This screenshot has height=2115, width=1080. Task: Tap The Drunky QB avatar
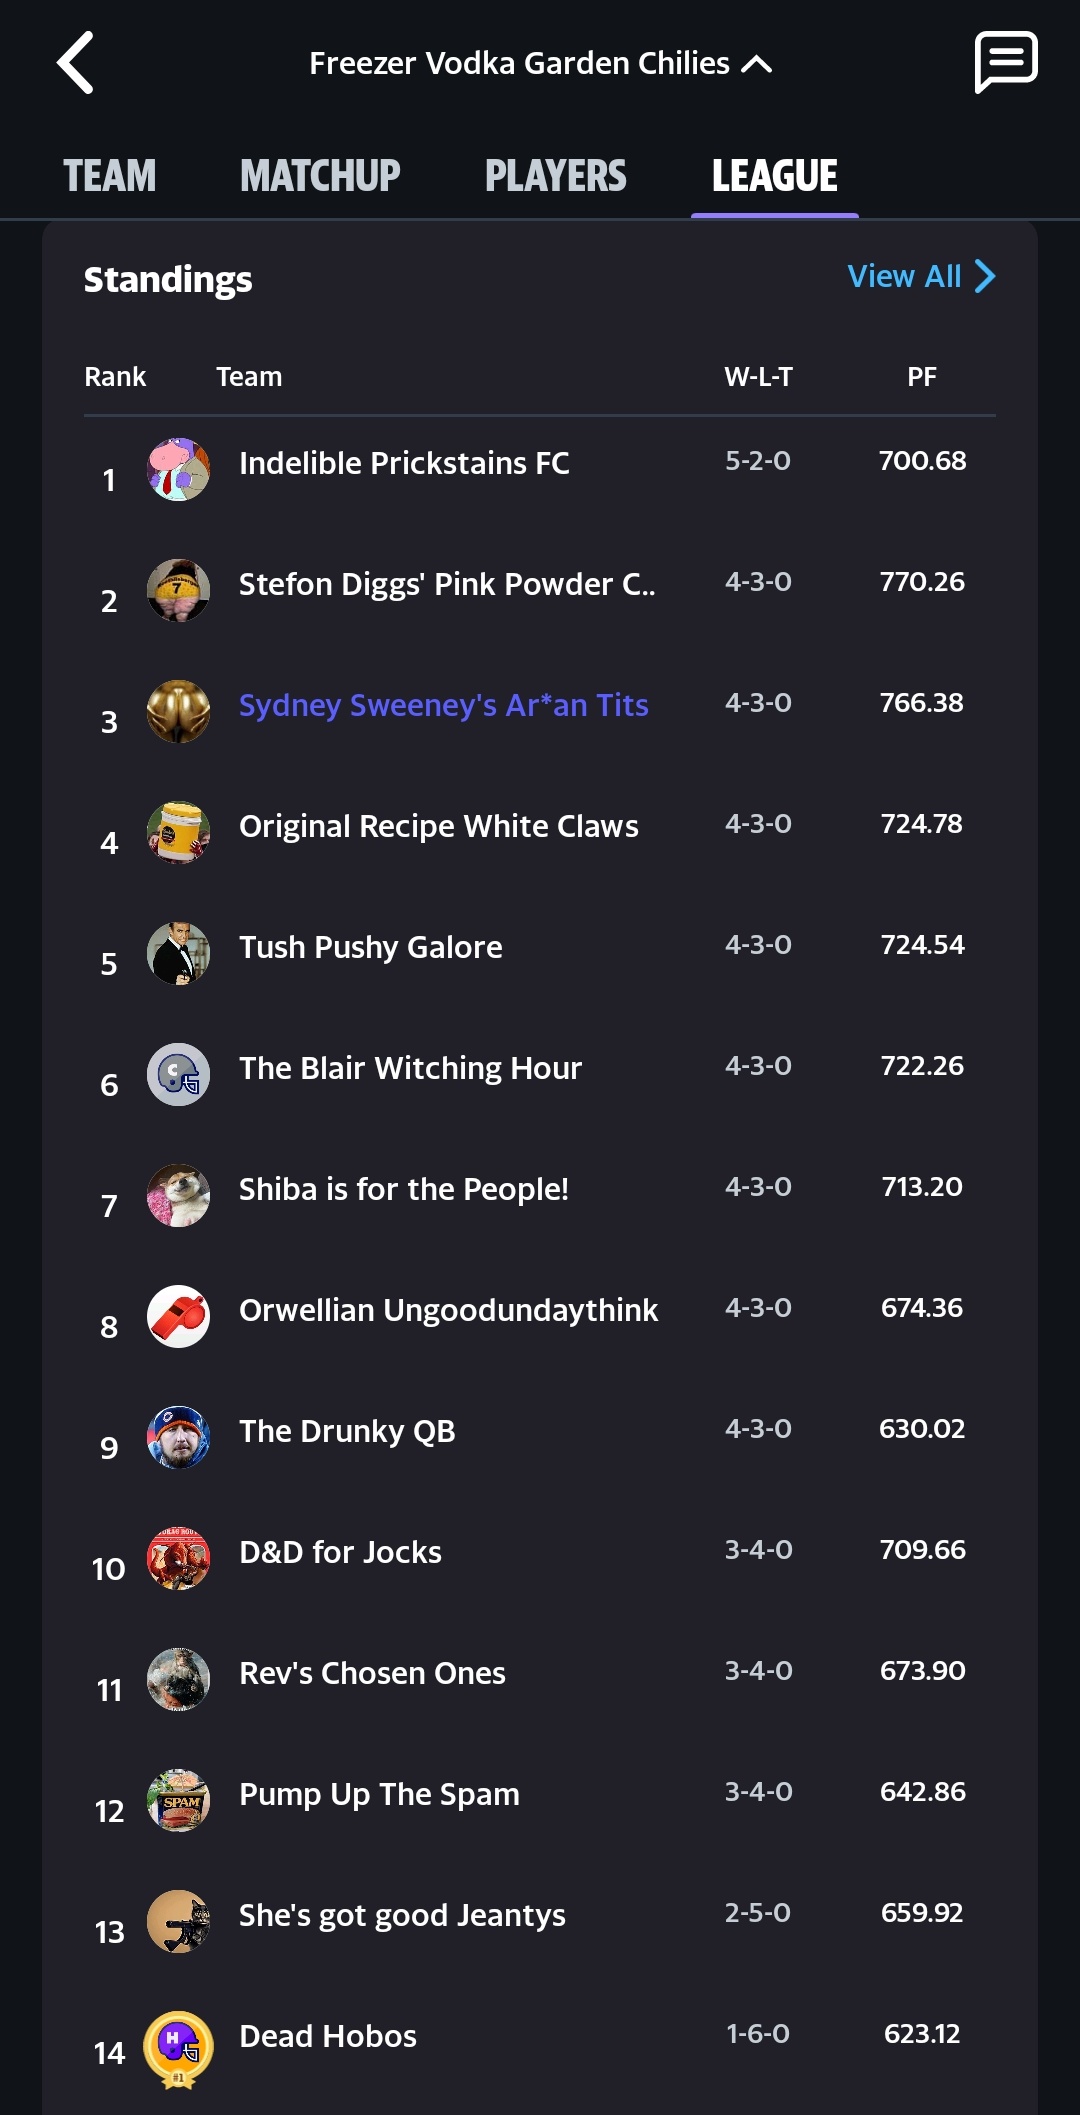tap(178, 1437)
